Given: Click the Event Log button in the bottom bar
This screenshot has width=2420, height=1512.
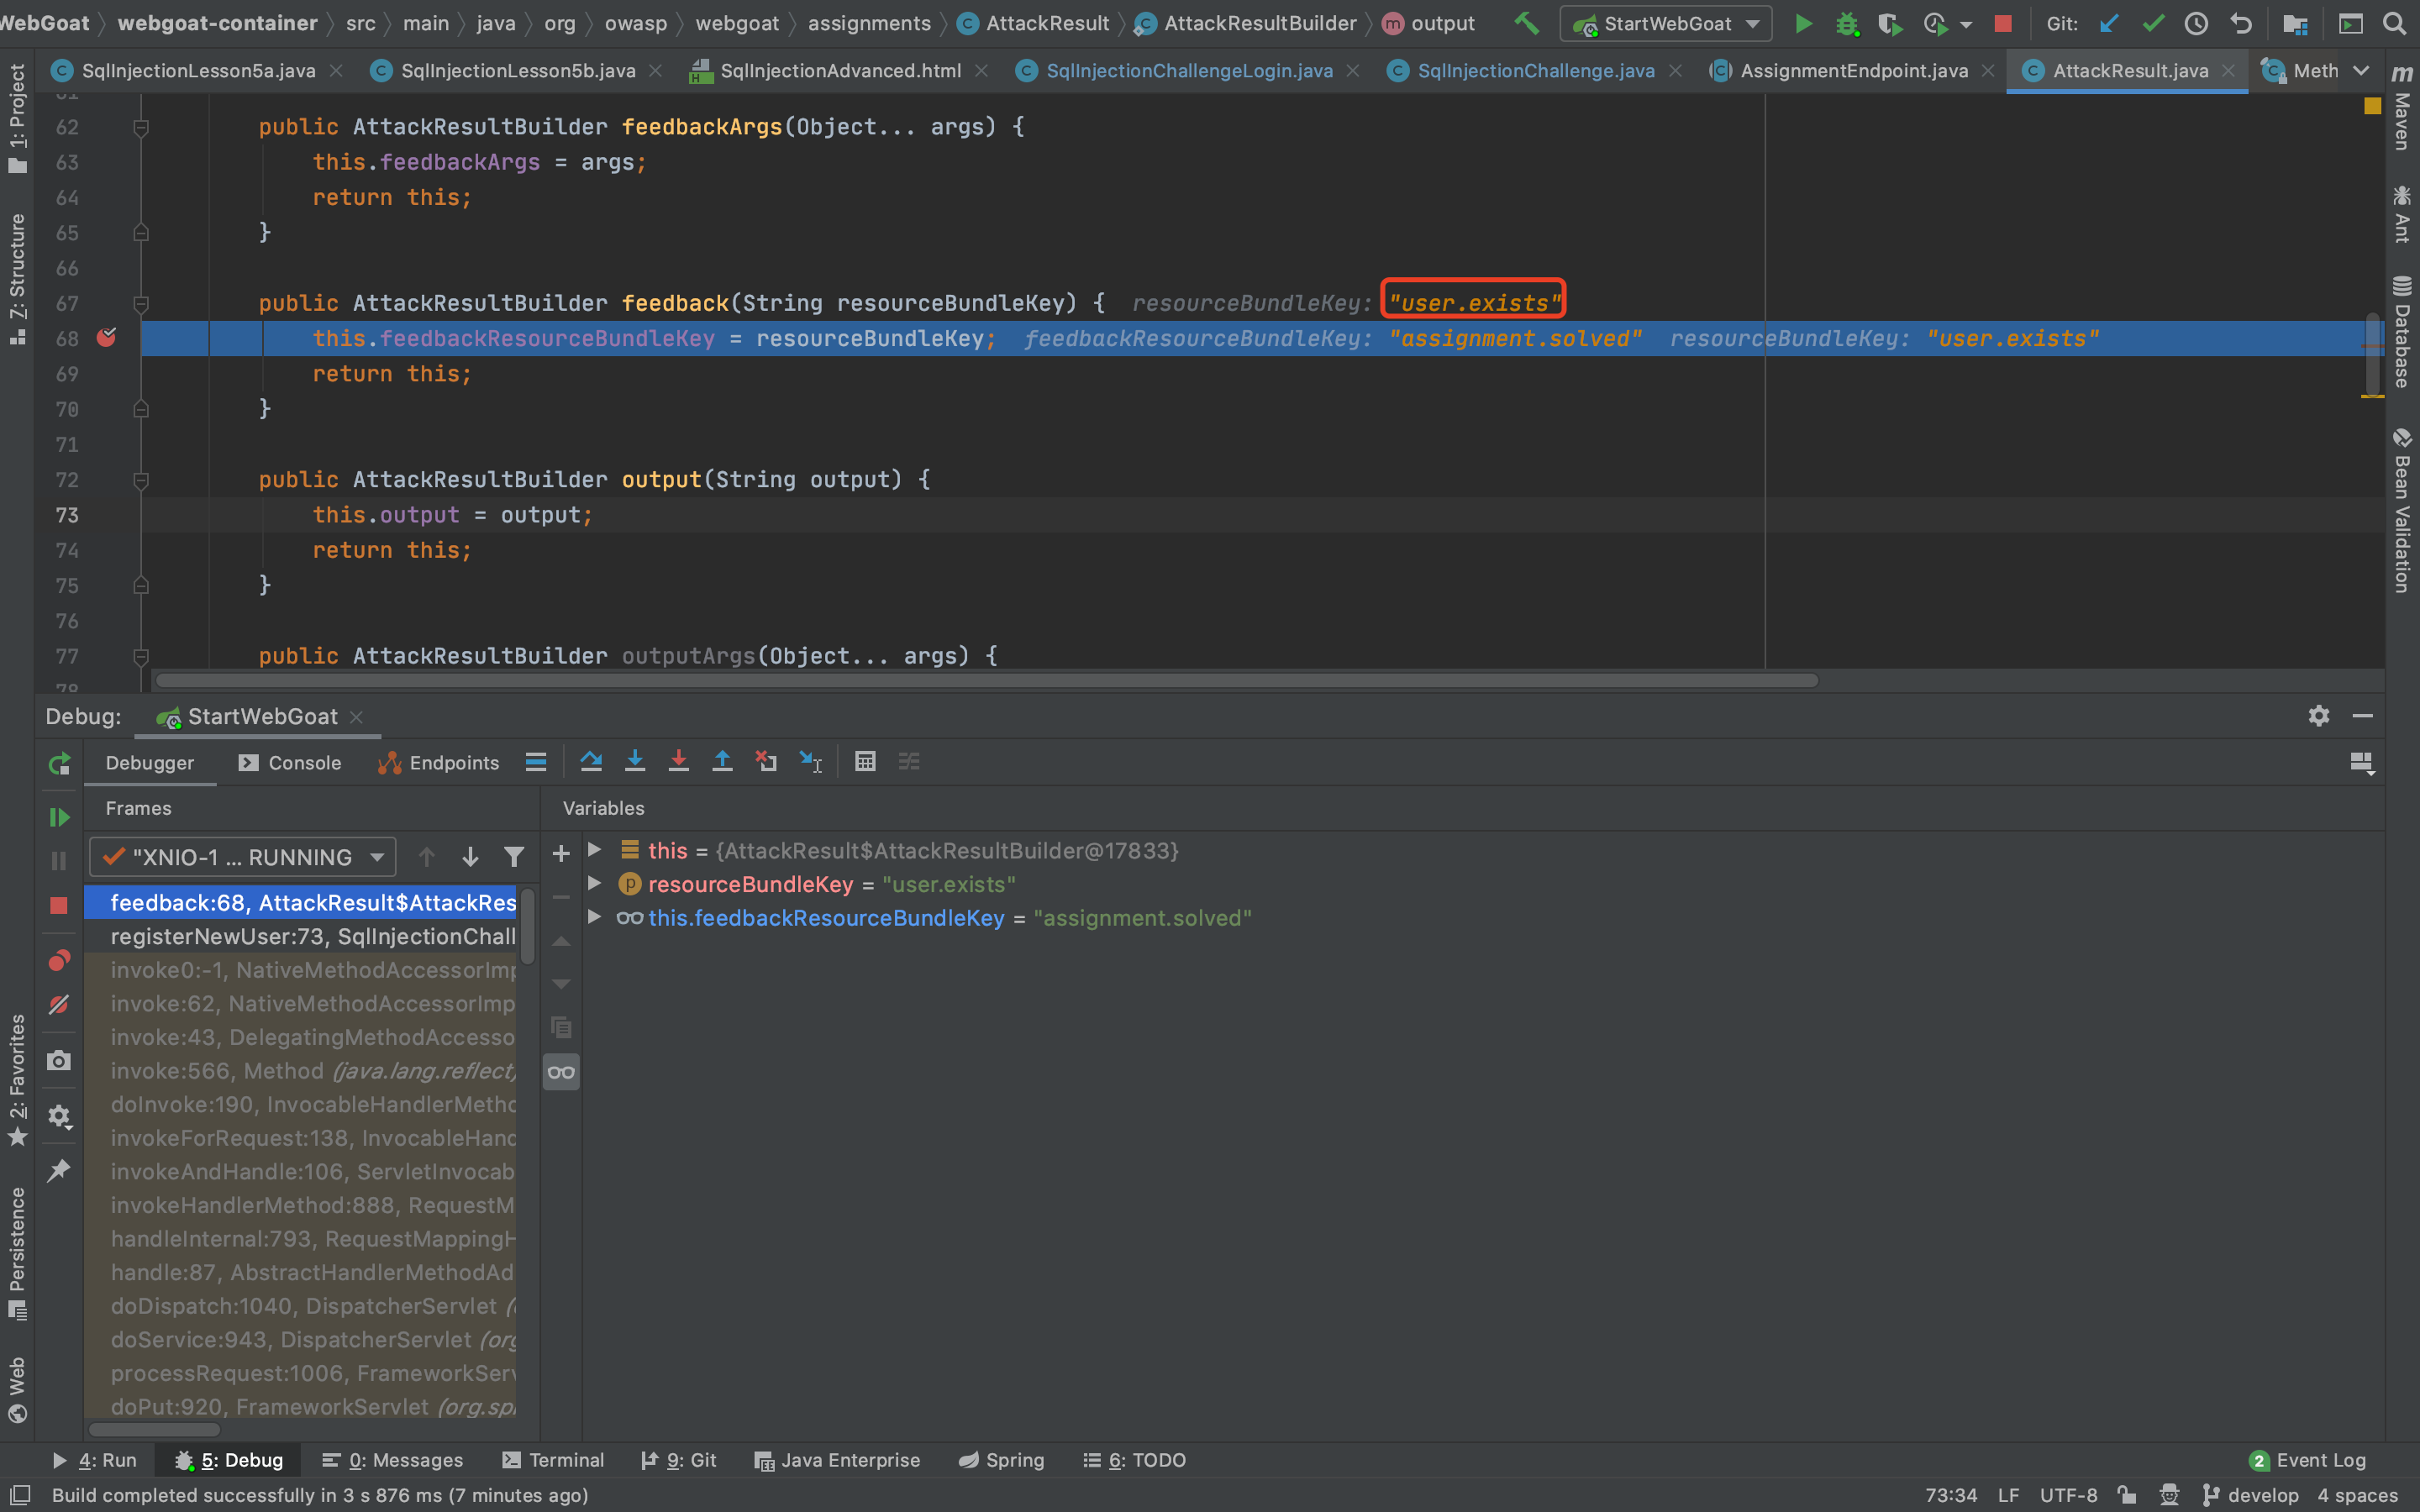Looking at the screenshot, I should (2308, 1460).
